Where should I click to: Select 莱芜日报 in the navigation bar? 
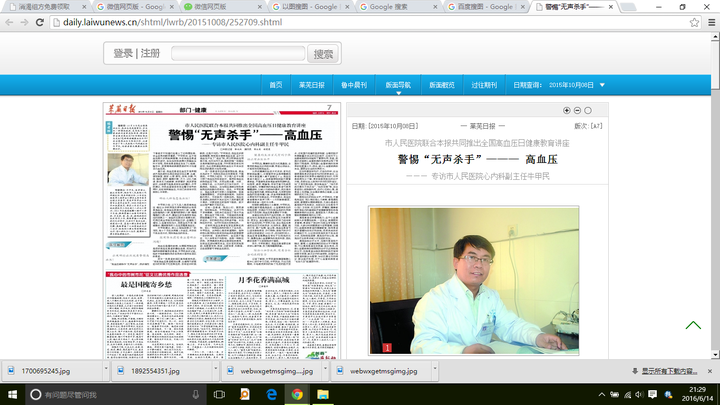tap(311, 86)
